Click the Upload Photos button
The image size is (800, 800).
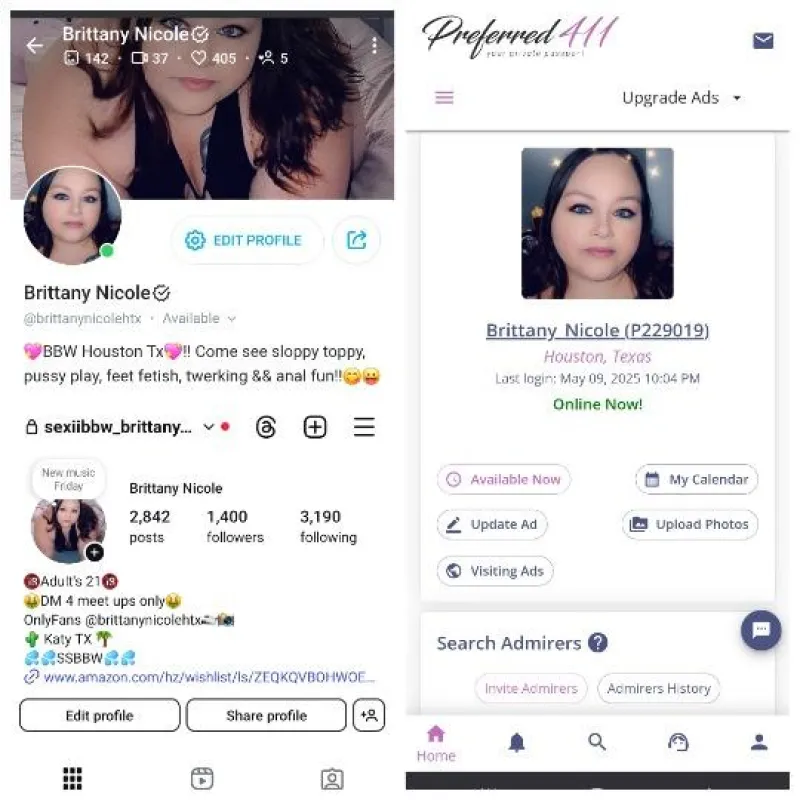coord(690,524)
